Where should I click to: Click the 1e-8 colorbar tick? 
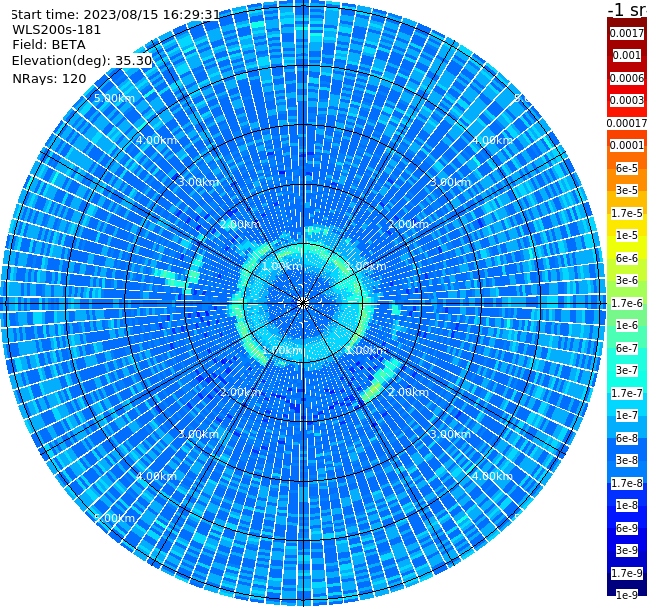627,505
